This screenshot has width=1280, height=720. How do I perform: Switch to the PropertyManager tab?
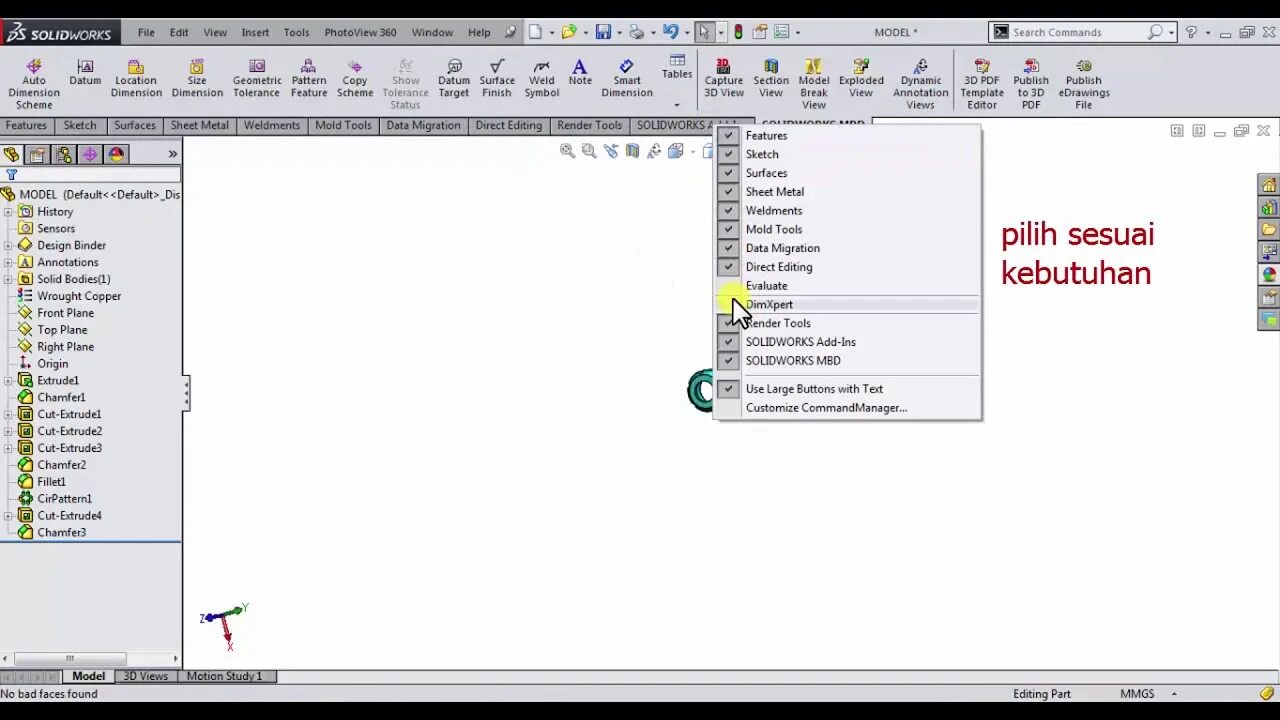37,154
